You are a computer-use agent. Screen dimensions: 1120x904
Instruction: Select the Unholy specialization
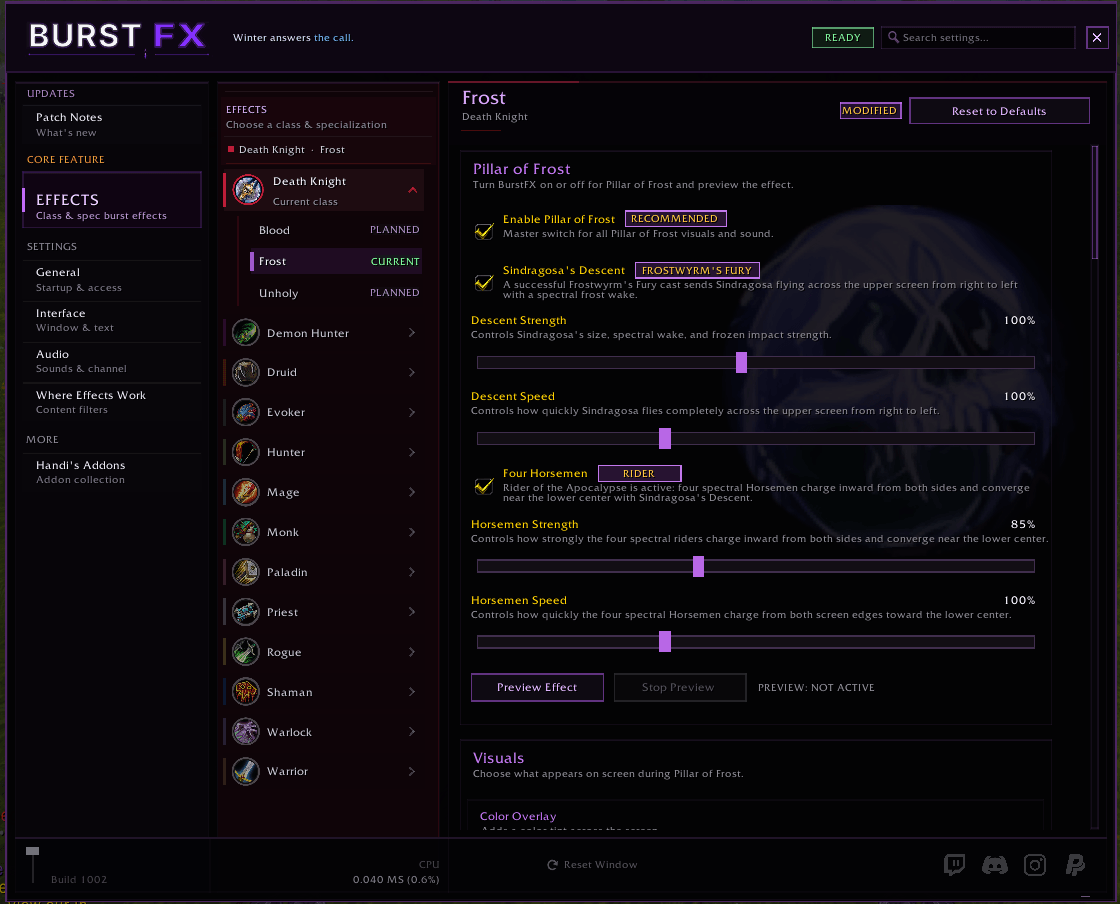coord(336,293)
